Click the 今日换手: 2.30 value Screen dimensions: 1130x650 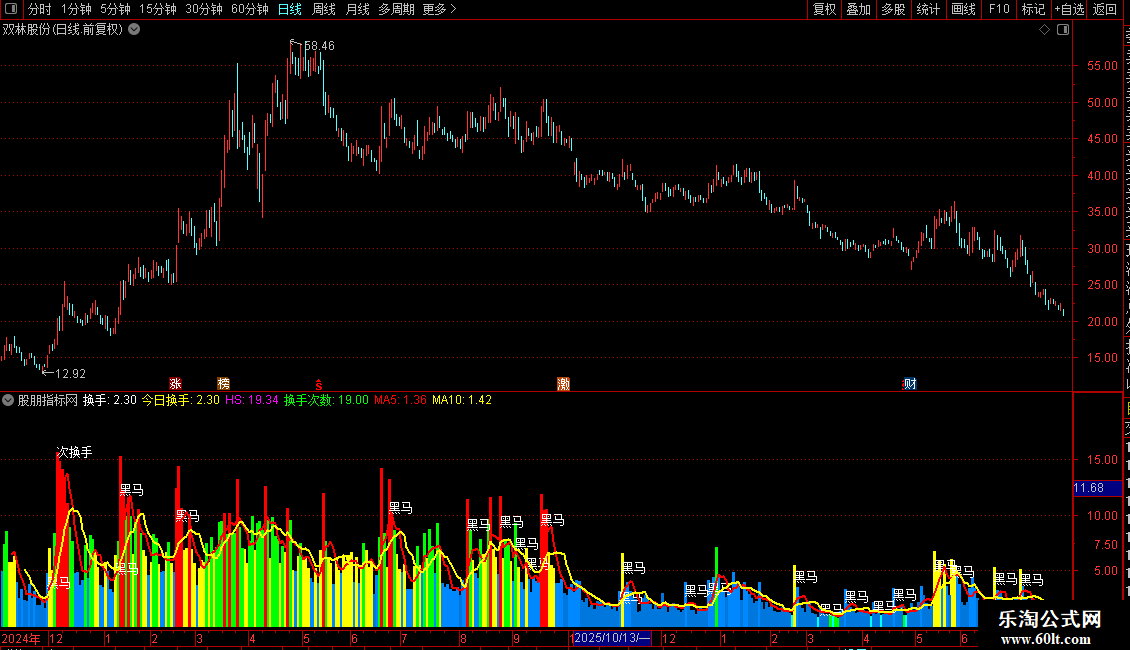(x=181, y=400)
